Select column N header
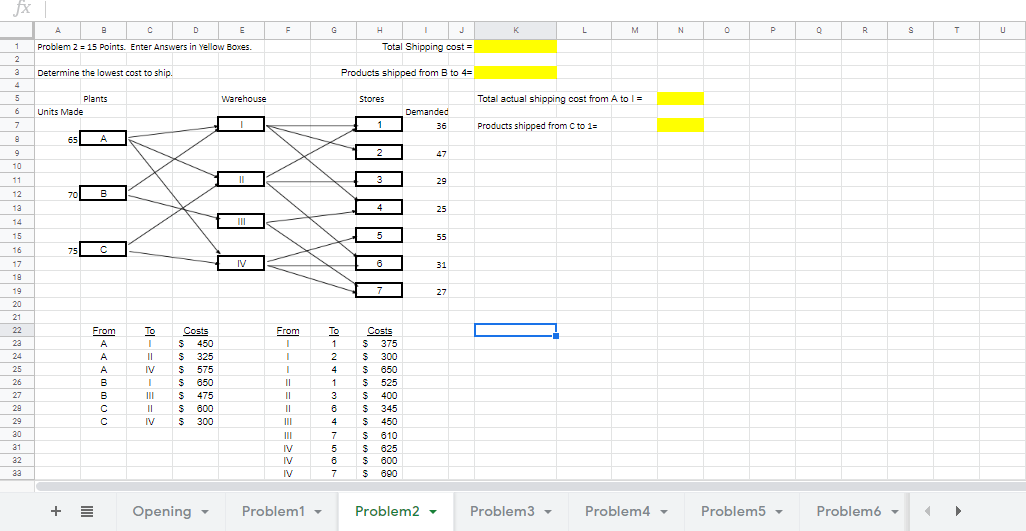The image size is (1026, 531). [x=681, y=30]
